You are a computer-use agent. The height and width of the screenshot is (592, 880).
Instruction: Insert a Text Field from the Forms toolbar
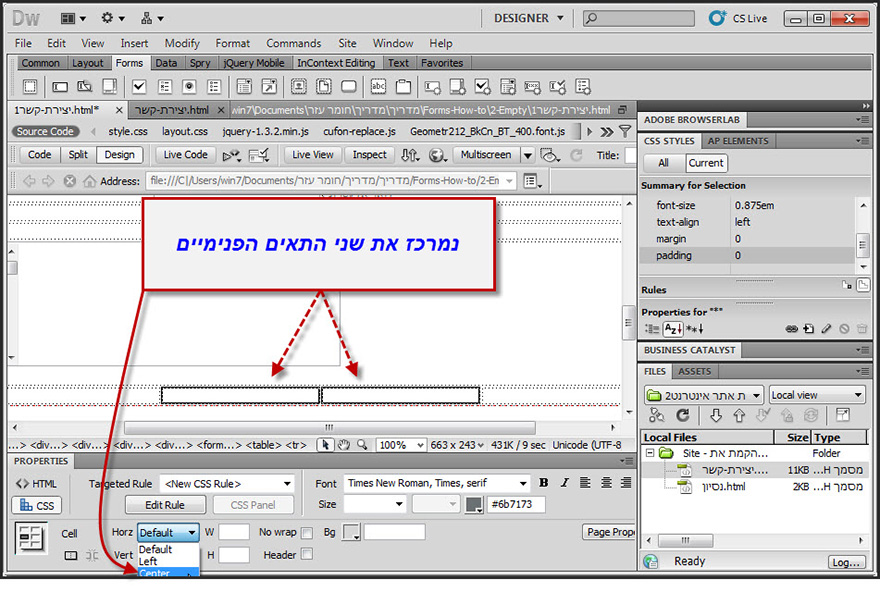59,87
